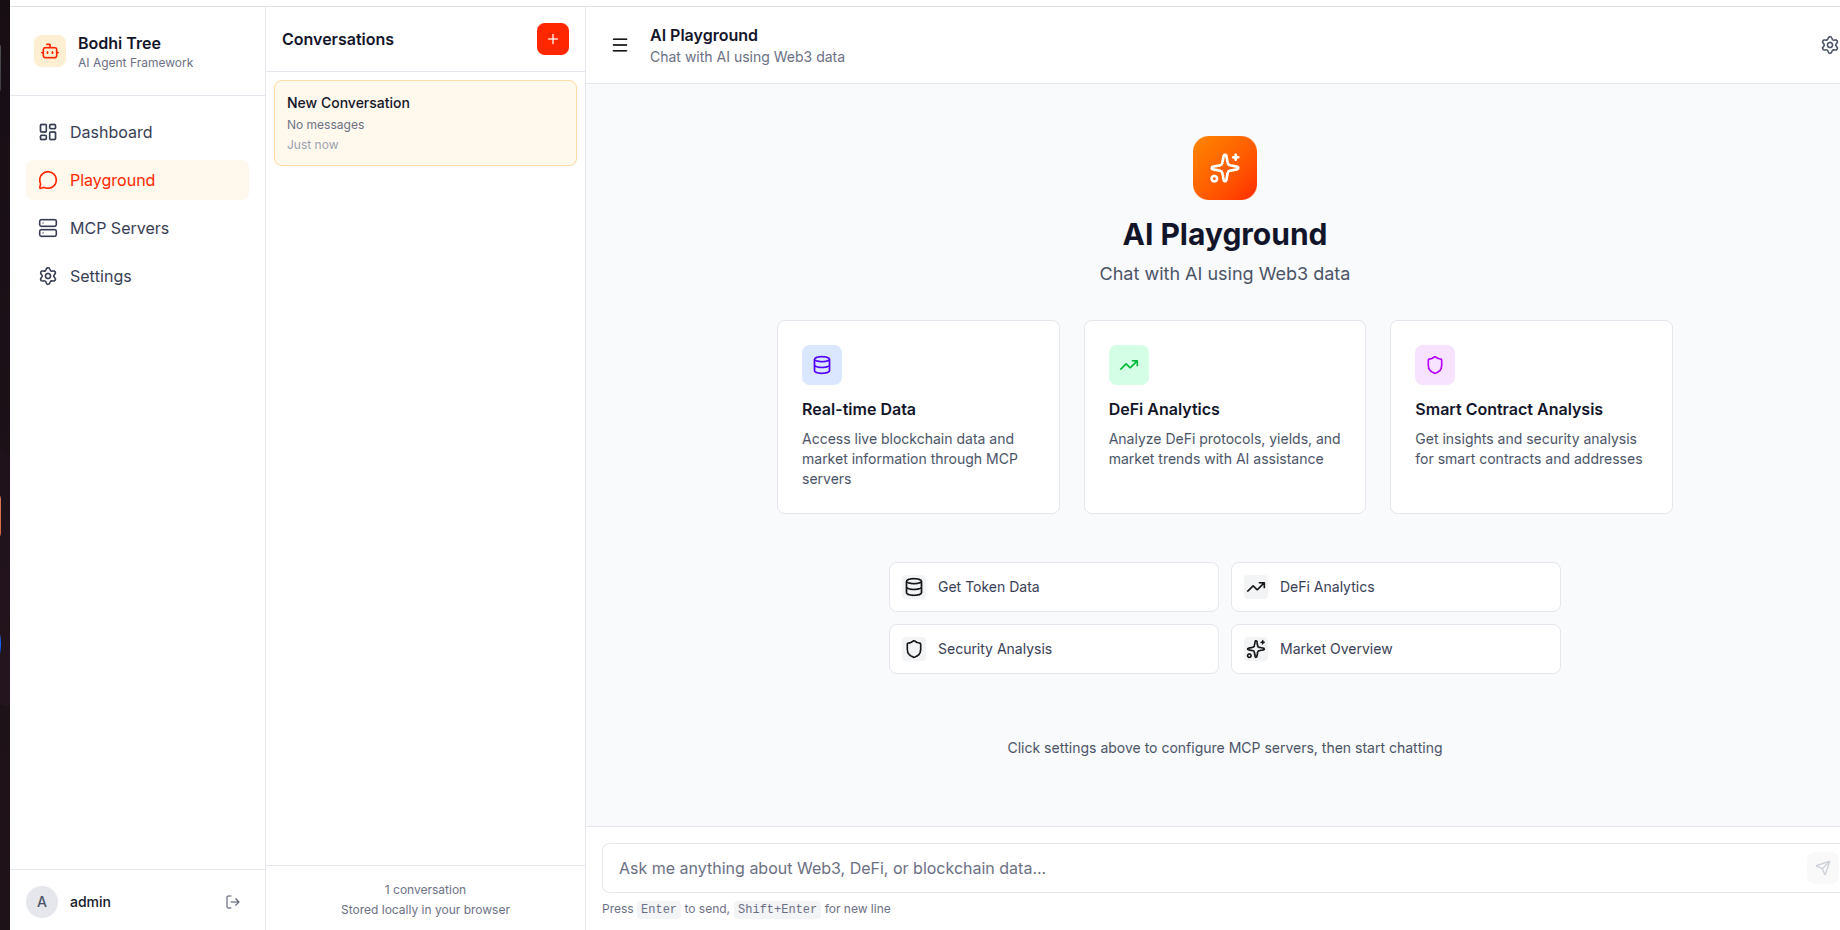Choose the Get Token Data prompt
Screen dimensions: 1840x930
1054,587
